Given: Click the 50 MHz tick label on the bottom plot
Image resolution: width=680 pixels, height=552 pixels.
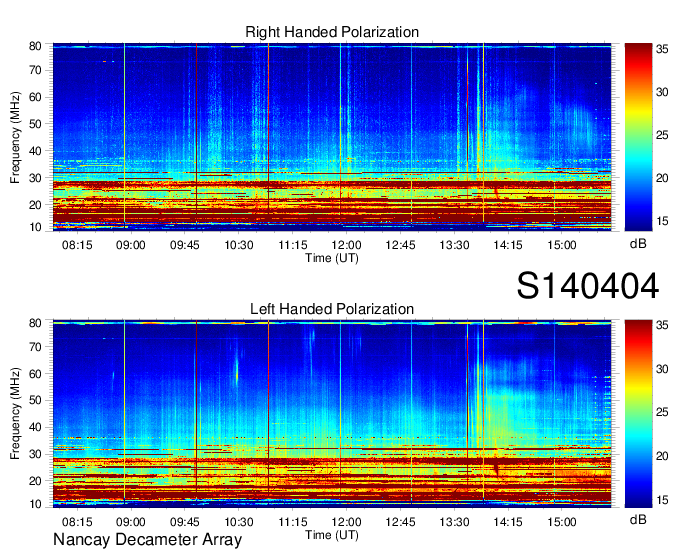Looking at the screenshot, I should (x=35, y=400).
